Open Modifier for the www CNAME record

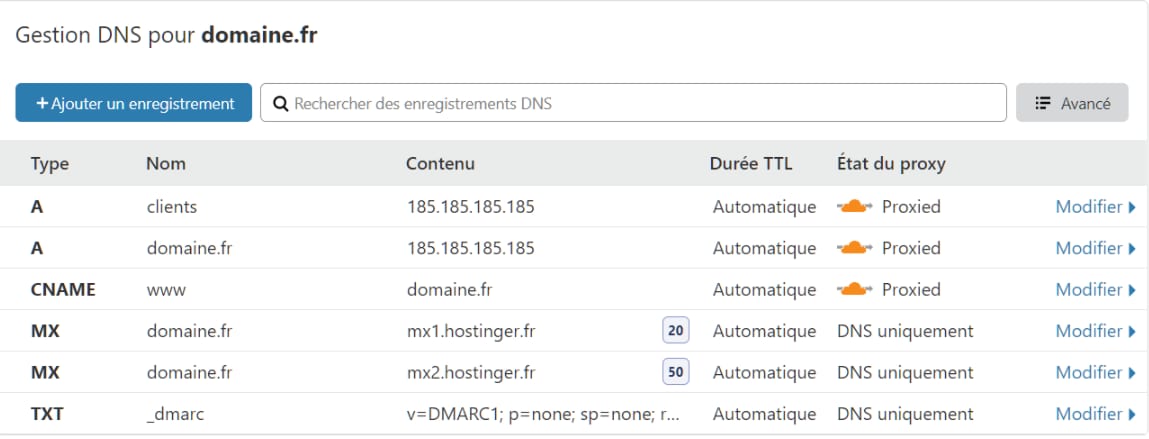pos(1096,289)
